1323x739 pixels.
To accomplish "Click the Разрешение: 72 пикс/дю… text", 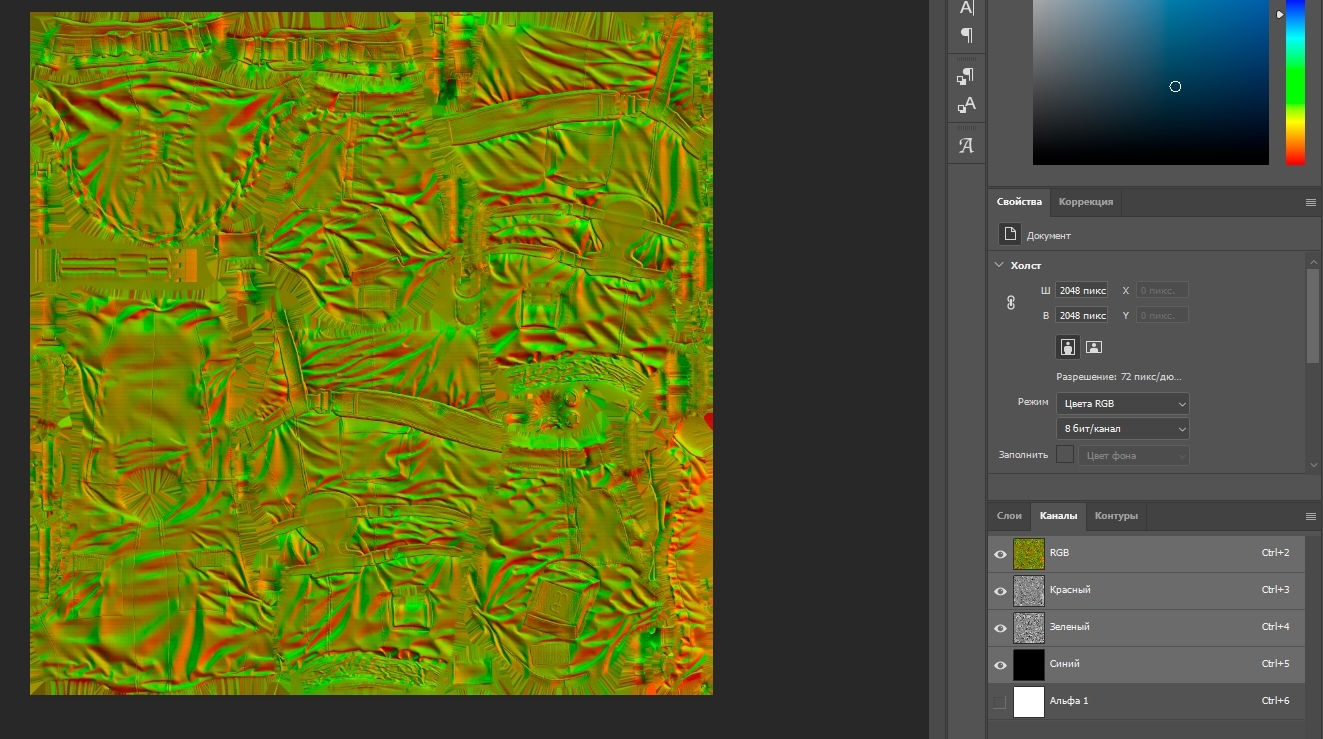I will 1119,377.
